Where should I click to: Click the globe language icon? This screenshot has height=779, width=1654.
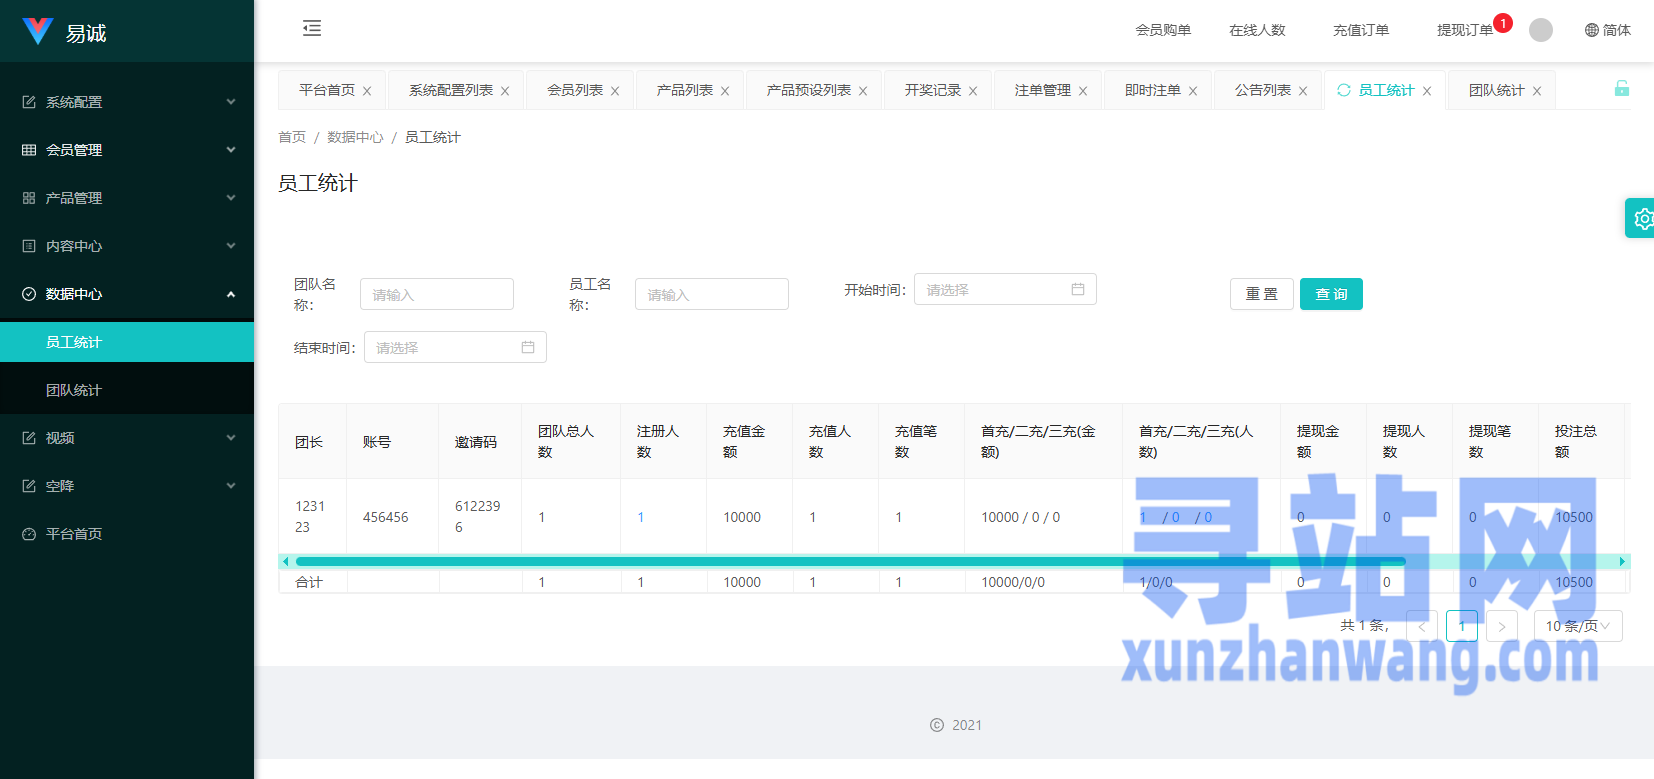[x=1592, y=30]
